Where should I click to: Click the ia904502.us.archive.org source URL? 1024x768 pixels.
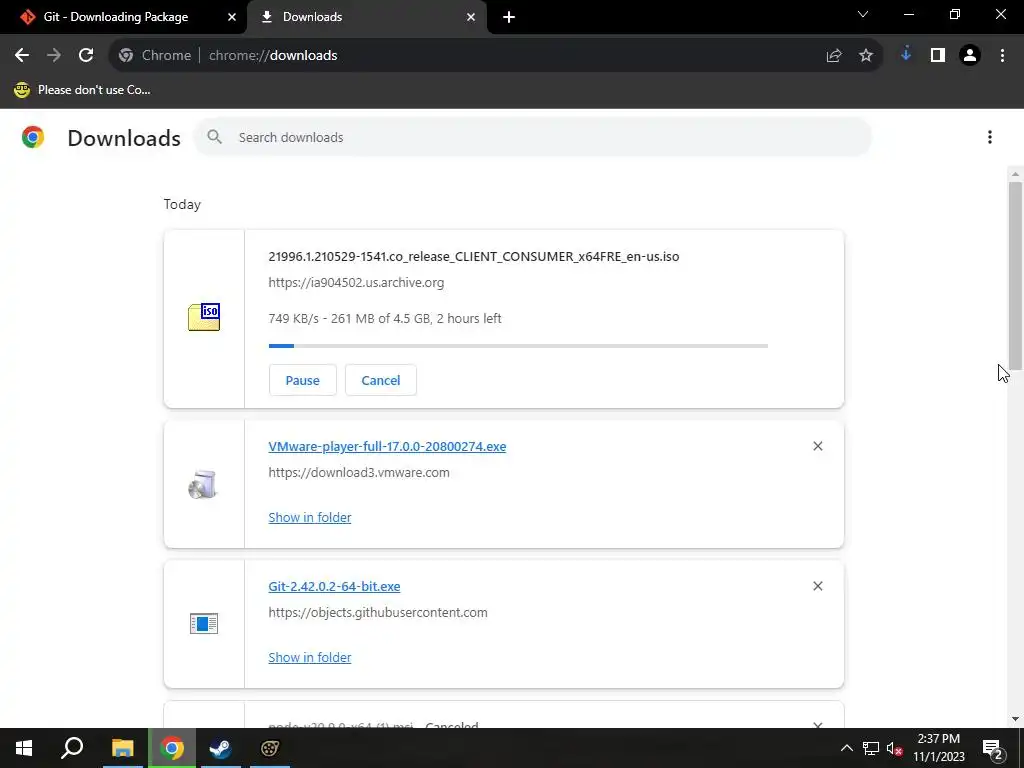tap(356, 283)
